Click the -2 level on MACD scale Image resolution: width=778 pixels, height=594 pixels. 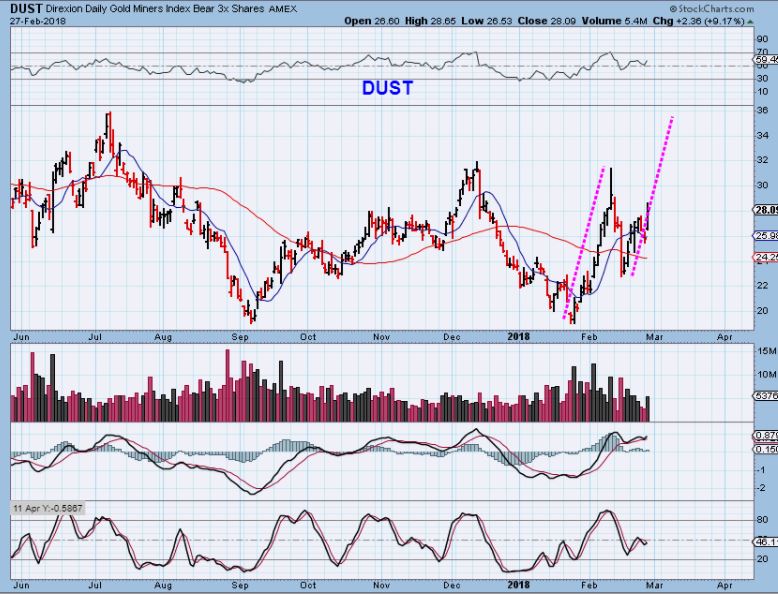(x=761, y=488)
